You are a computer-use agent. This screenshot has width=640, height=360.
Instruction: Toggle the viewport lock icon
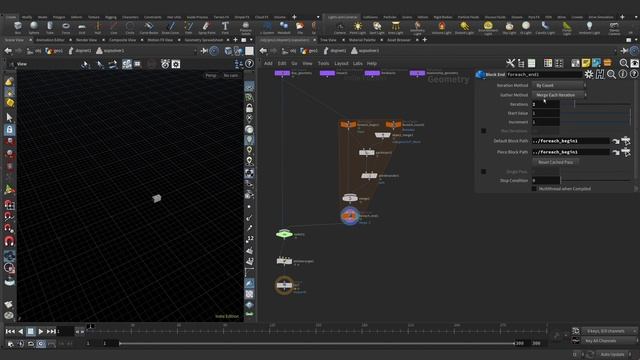point(9,130)
